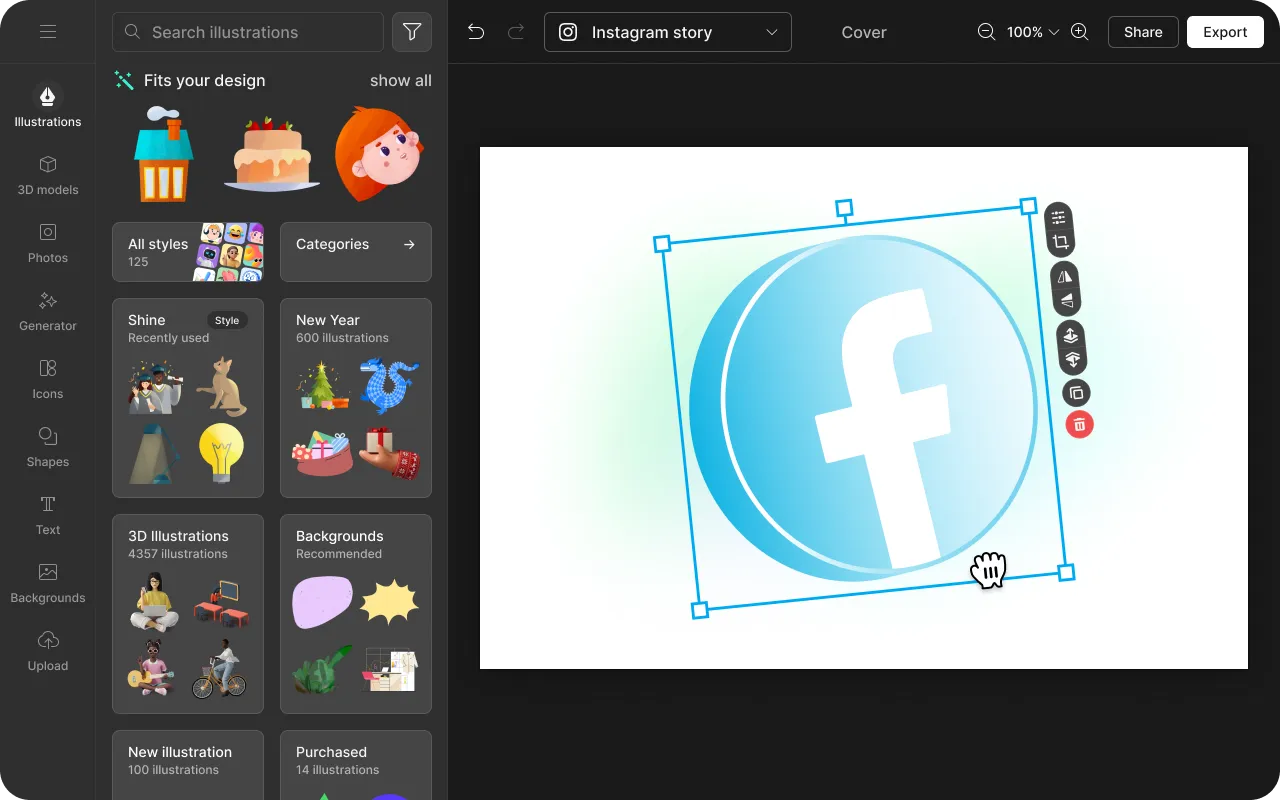Duplicate the selected image
This screenshot has width=1280, height=800.
1077,393
